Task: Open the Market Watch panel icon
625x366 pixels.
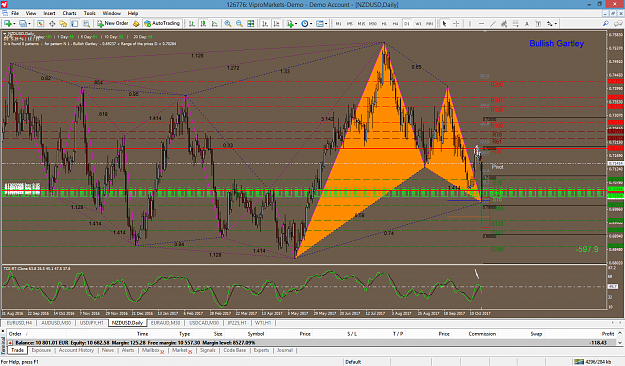Action: (x=40, y=24)
